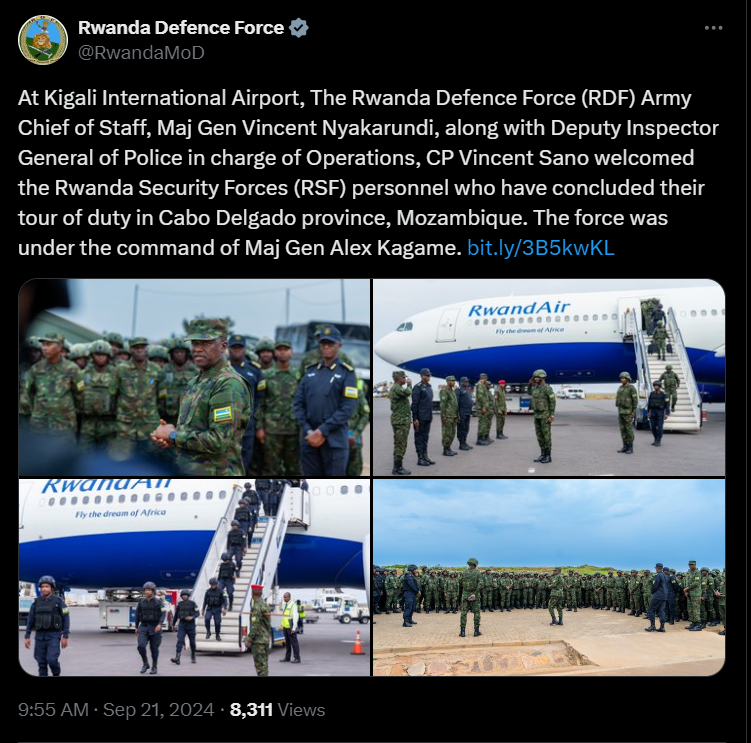Open the three-dot more options menu
The width and height of the screenshot is (751, 743).
pos(713,28)
